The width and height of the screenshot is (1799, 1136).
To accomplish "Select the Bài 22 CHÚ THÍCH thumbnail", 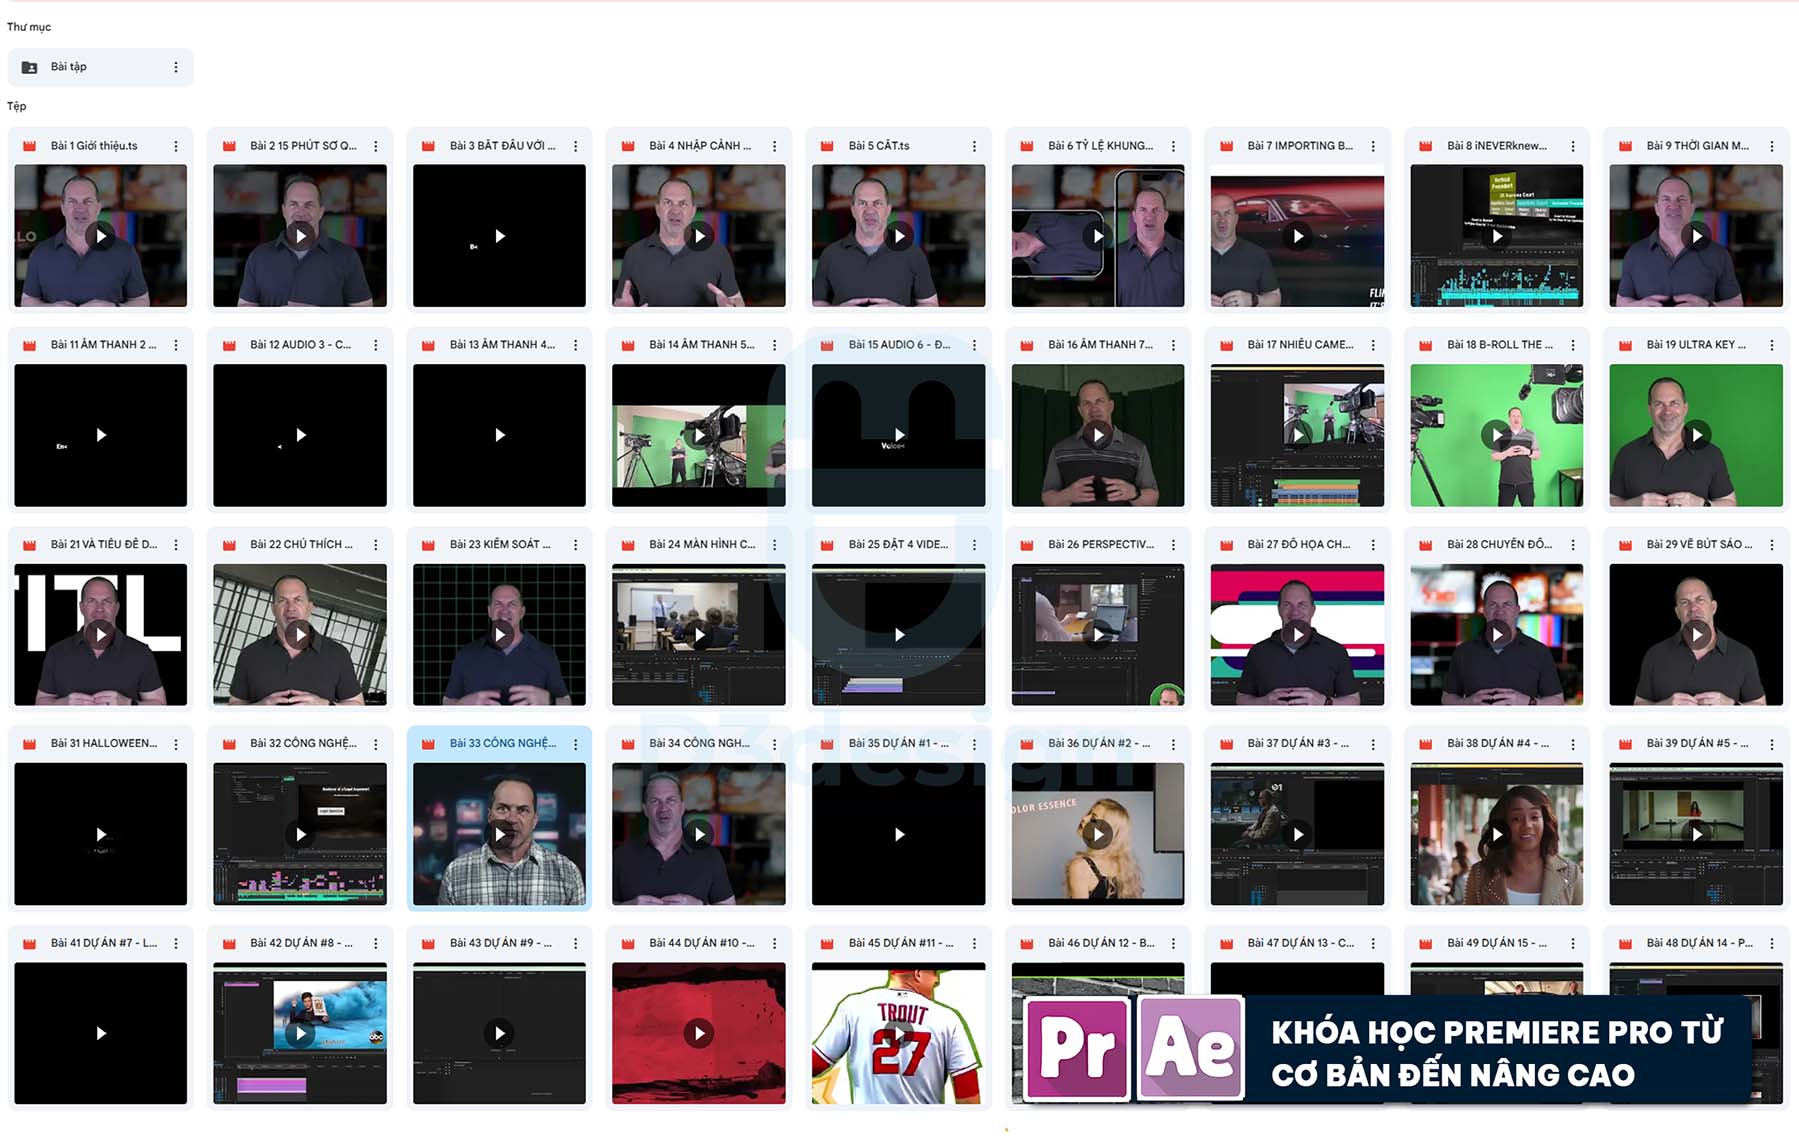I will (300, 635).
